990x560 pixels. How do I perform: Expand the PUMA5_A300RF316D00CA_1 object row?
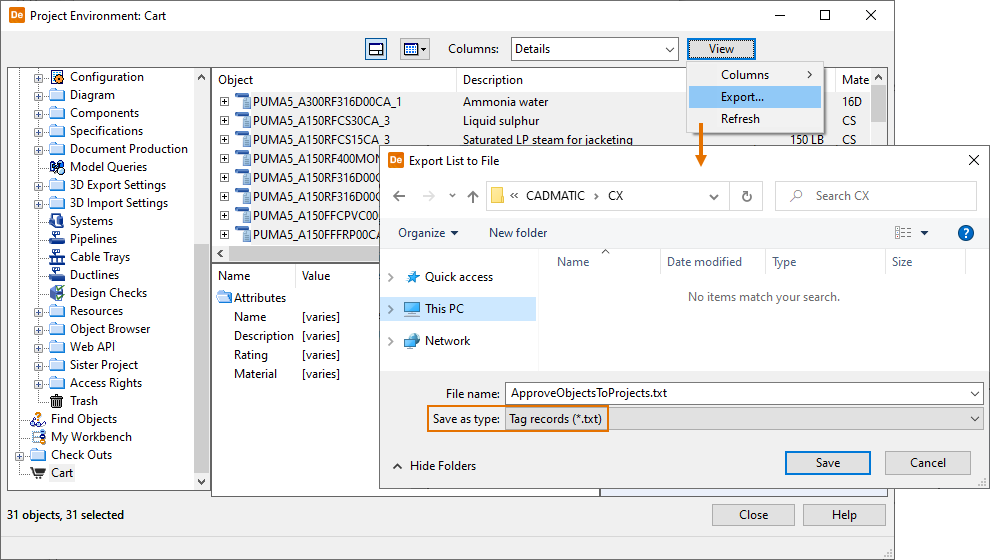pos(224,102)
